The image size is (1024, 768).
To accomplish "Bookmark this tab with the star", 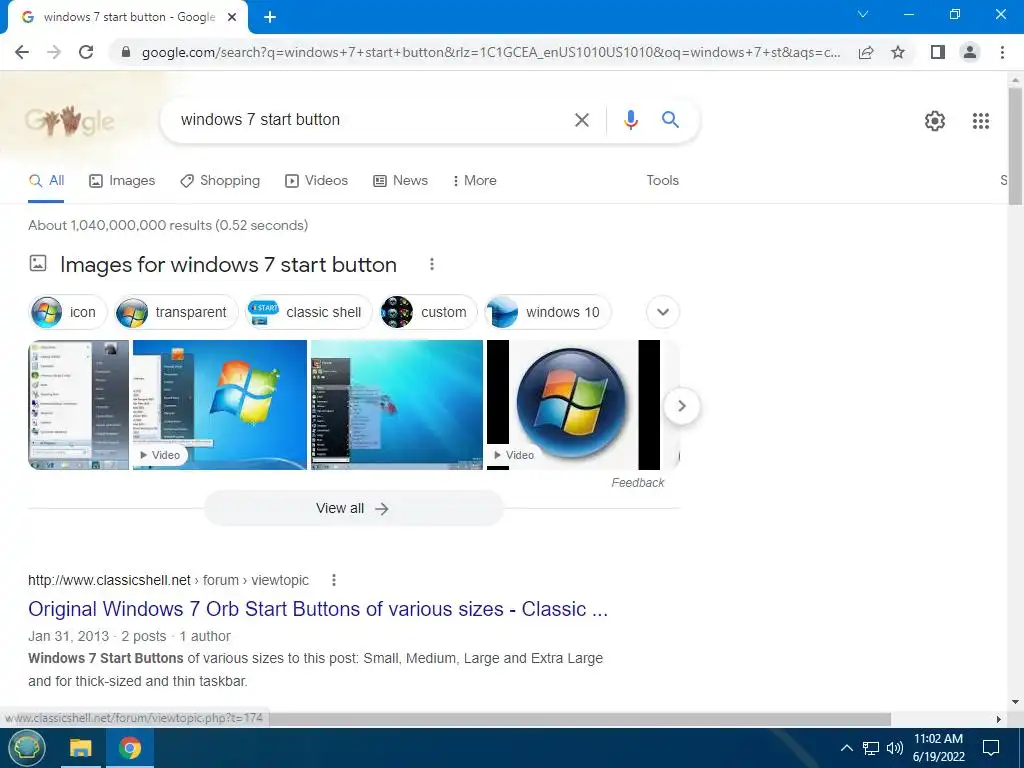I will pyautogui.click(x=898, y=52).
